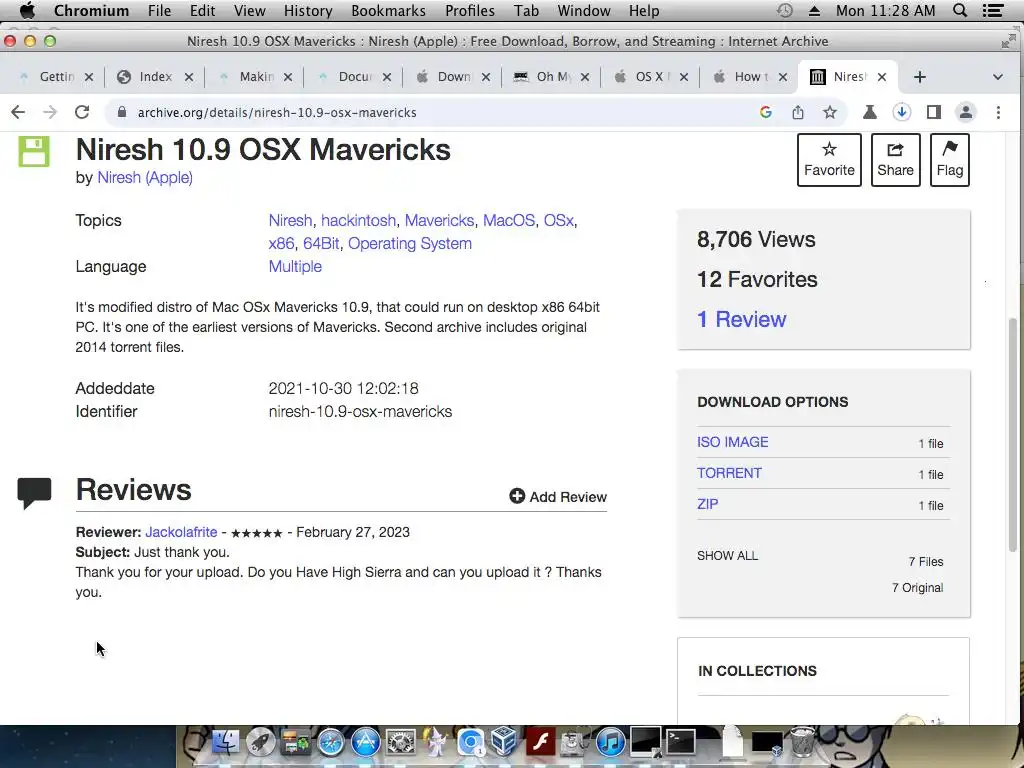The width and height of the screenshot is (1024, 768).
Task: Open System Preferences from the Dock
Action: coord(401,743)
